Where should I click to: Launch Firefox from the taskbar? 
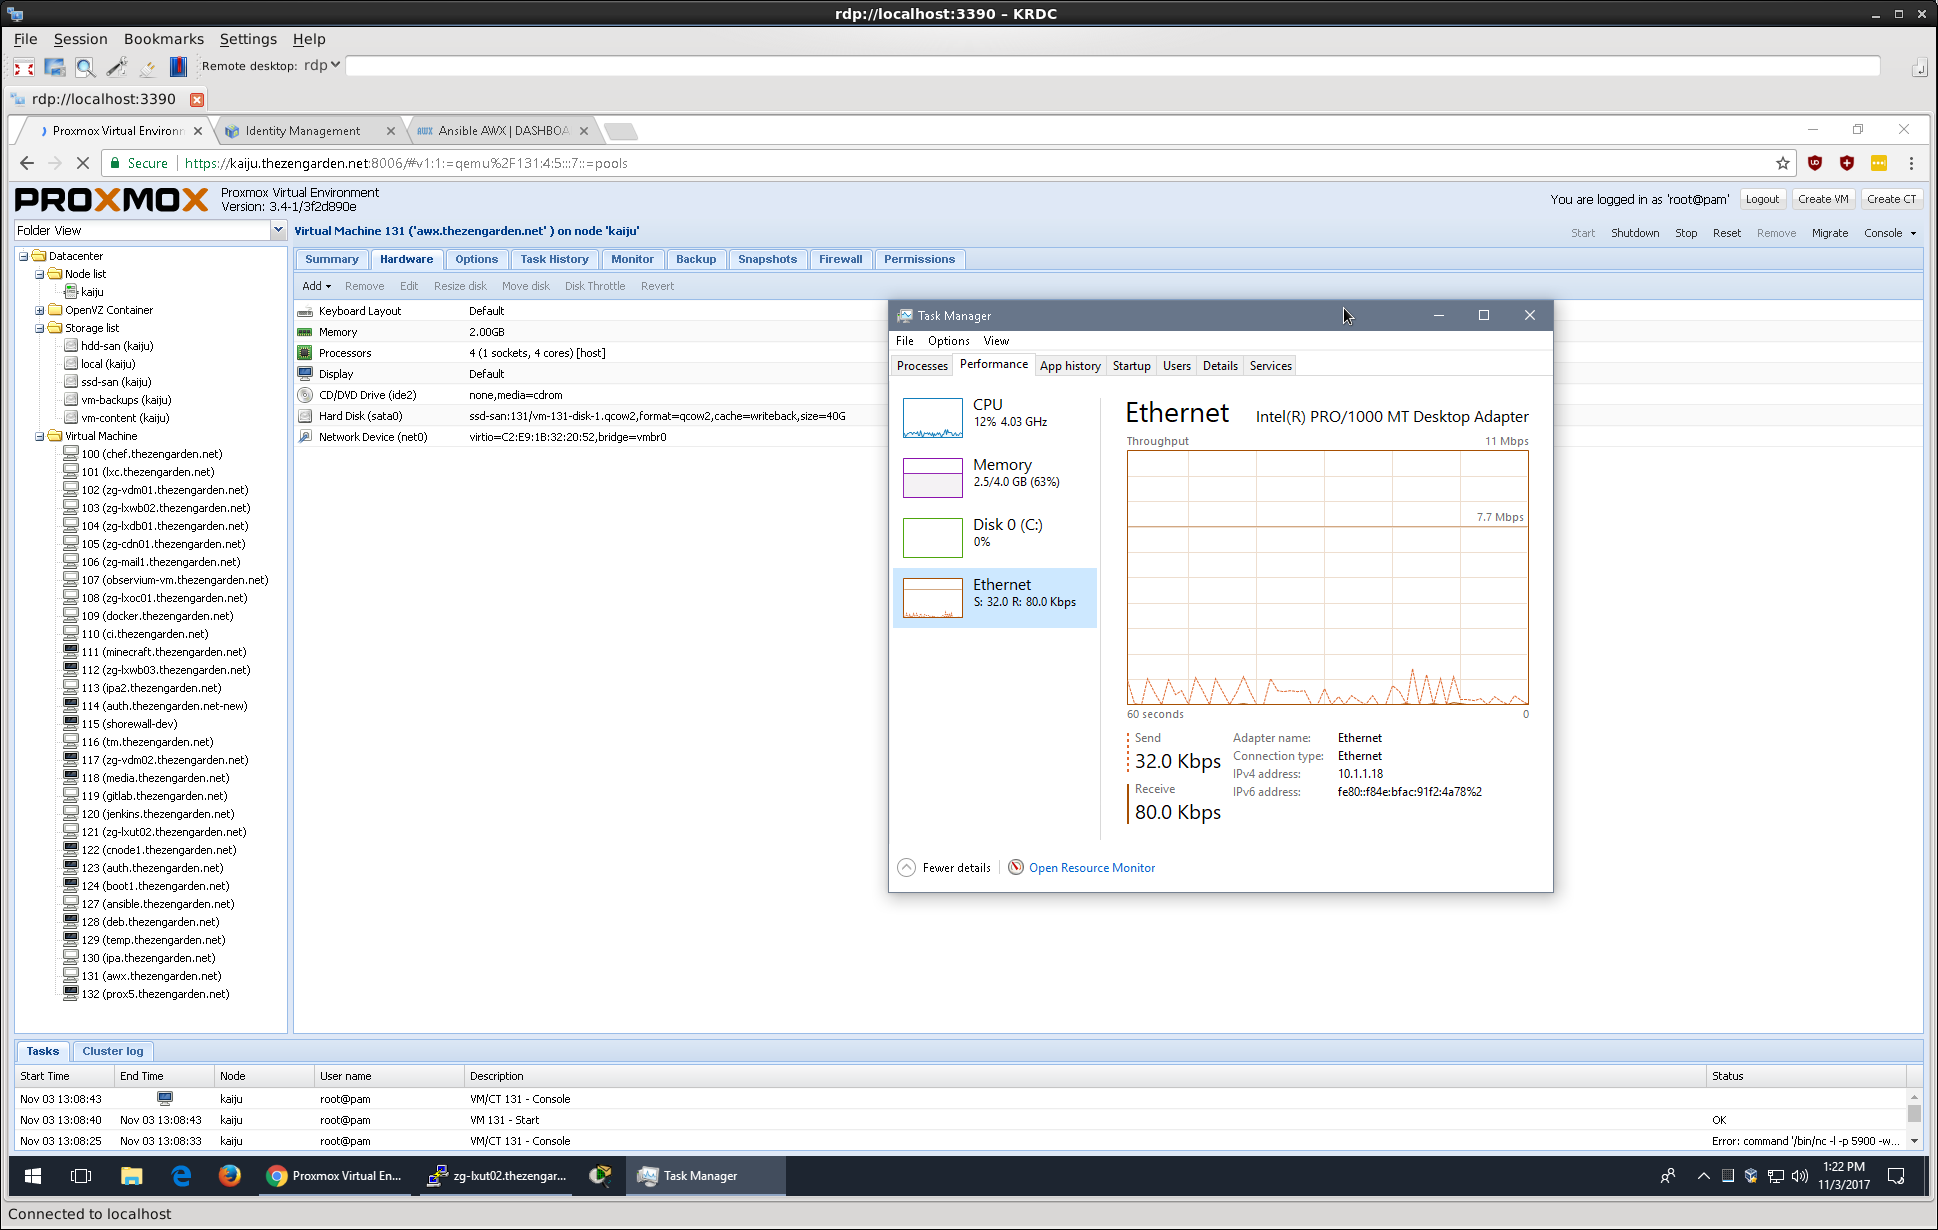(x=230, y=1176)
